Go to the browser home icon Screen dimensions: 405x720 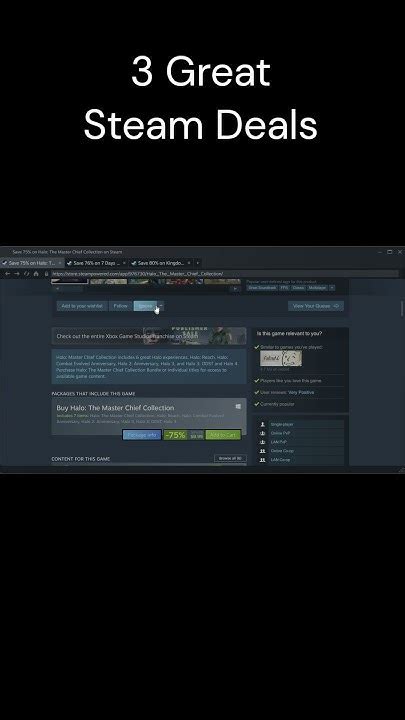pyautogui.click(x=36, y=274)
